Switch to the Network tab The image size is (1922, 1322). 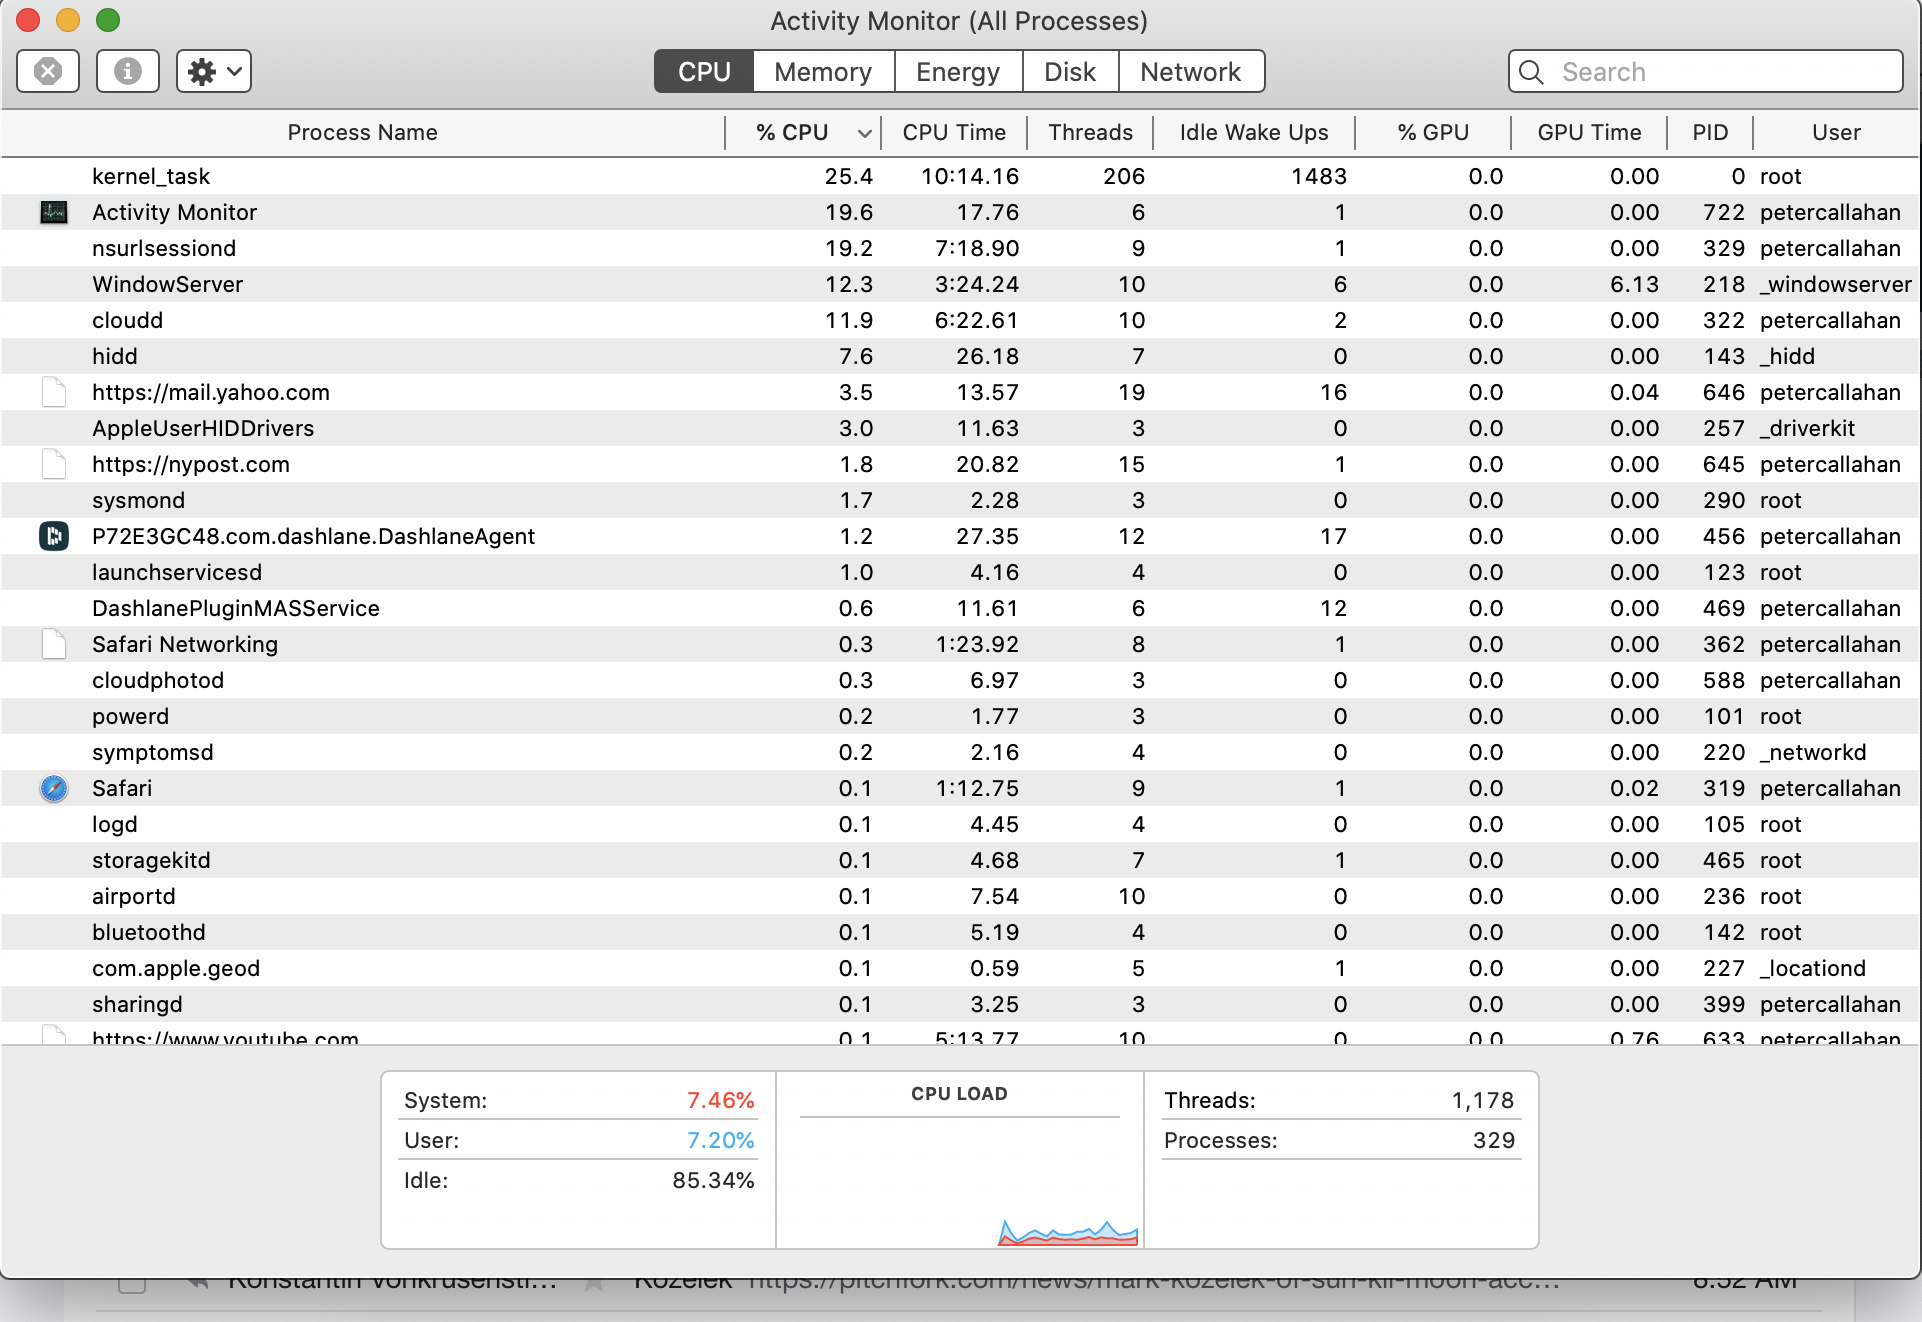click(1191, 72)
